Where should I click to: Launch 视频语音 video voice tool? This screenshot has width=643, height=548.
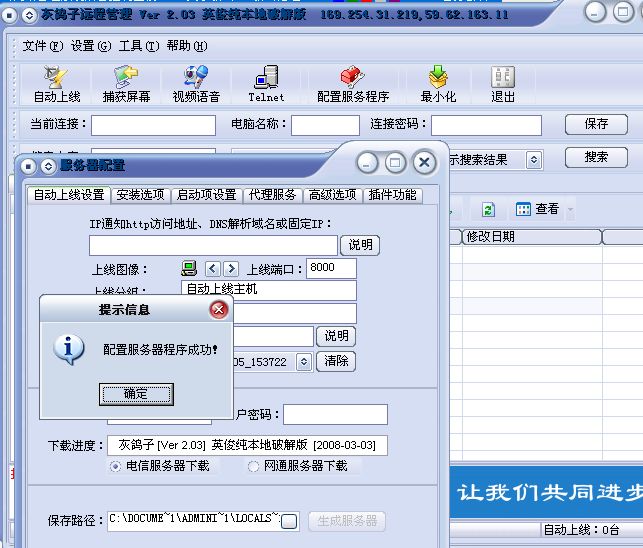(x=196, y=84)
